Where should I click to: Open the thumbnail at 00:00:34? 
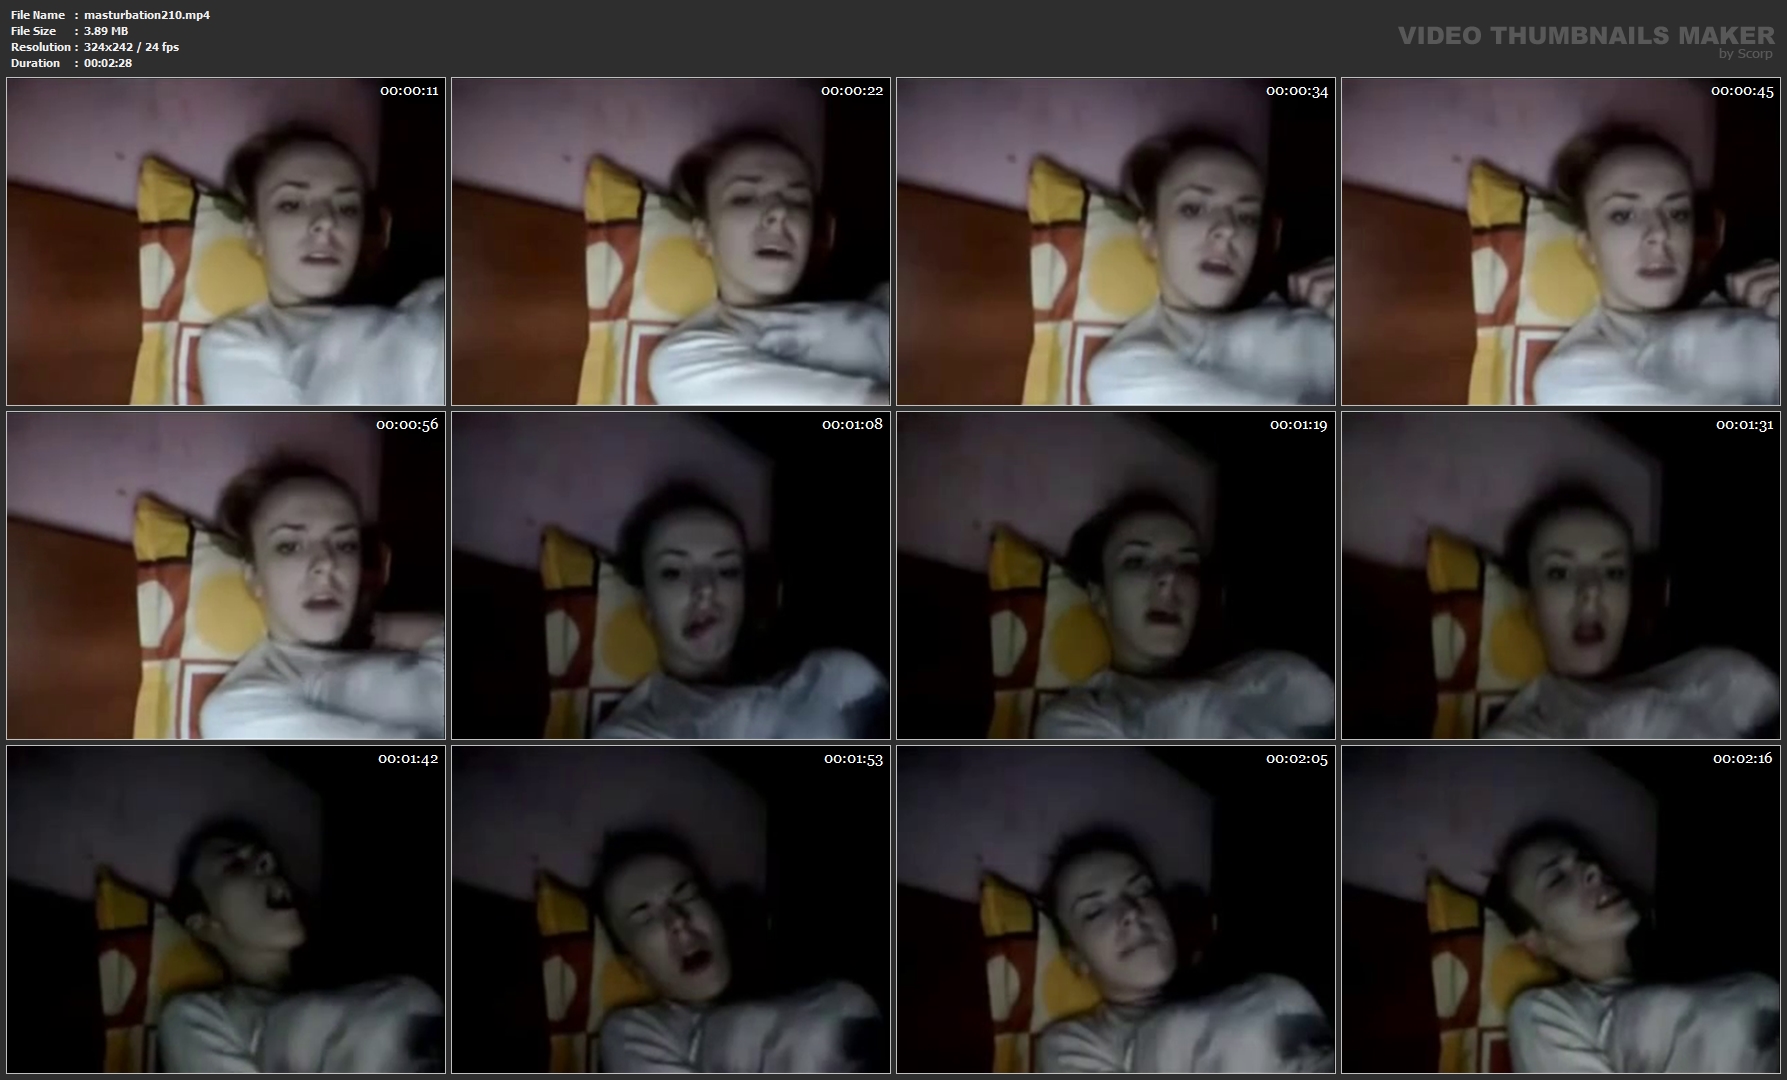1115,241
